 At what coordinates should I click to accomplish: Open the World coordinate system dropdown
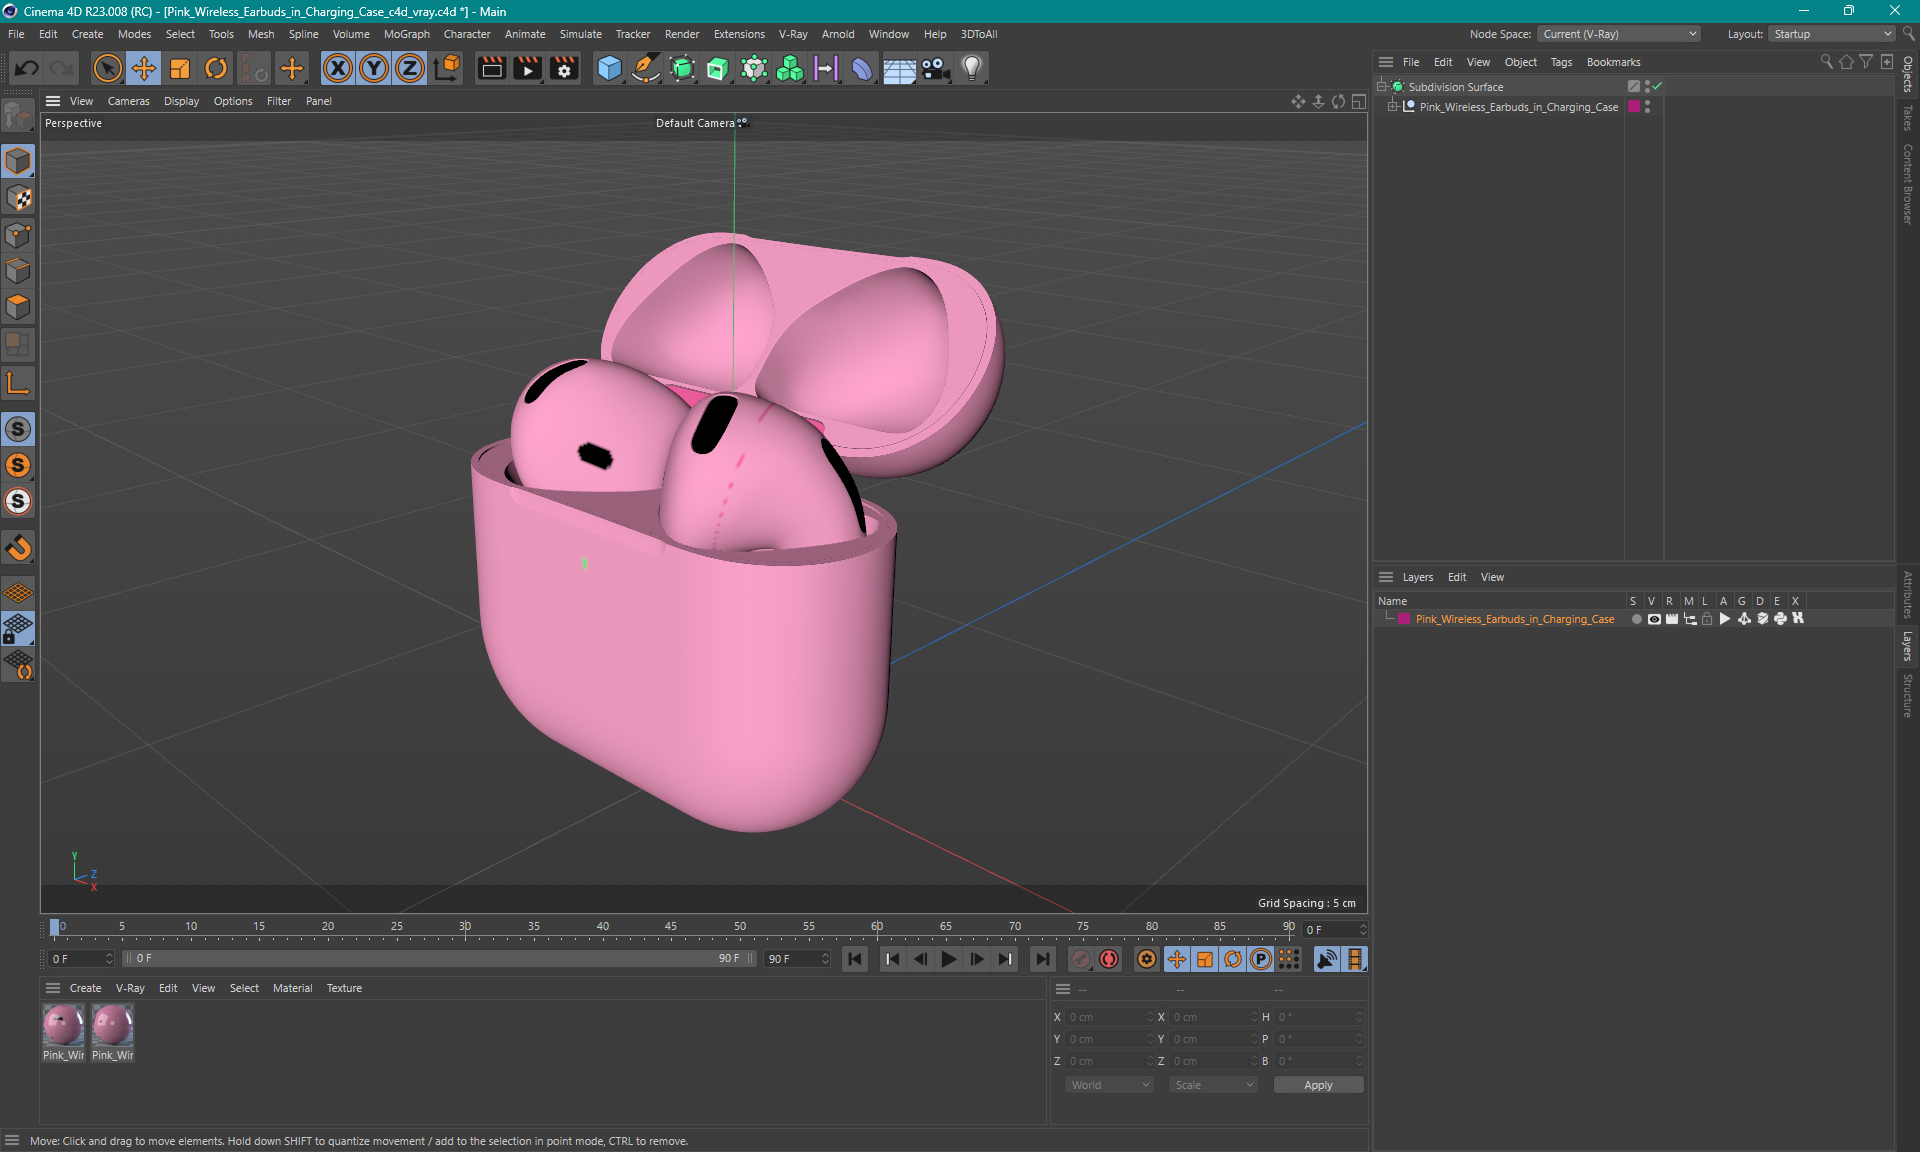point(1109,1085)
